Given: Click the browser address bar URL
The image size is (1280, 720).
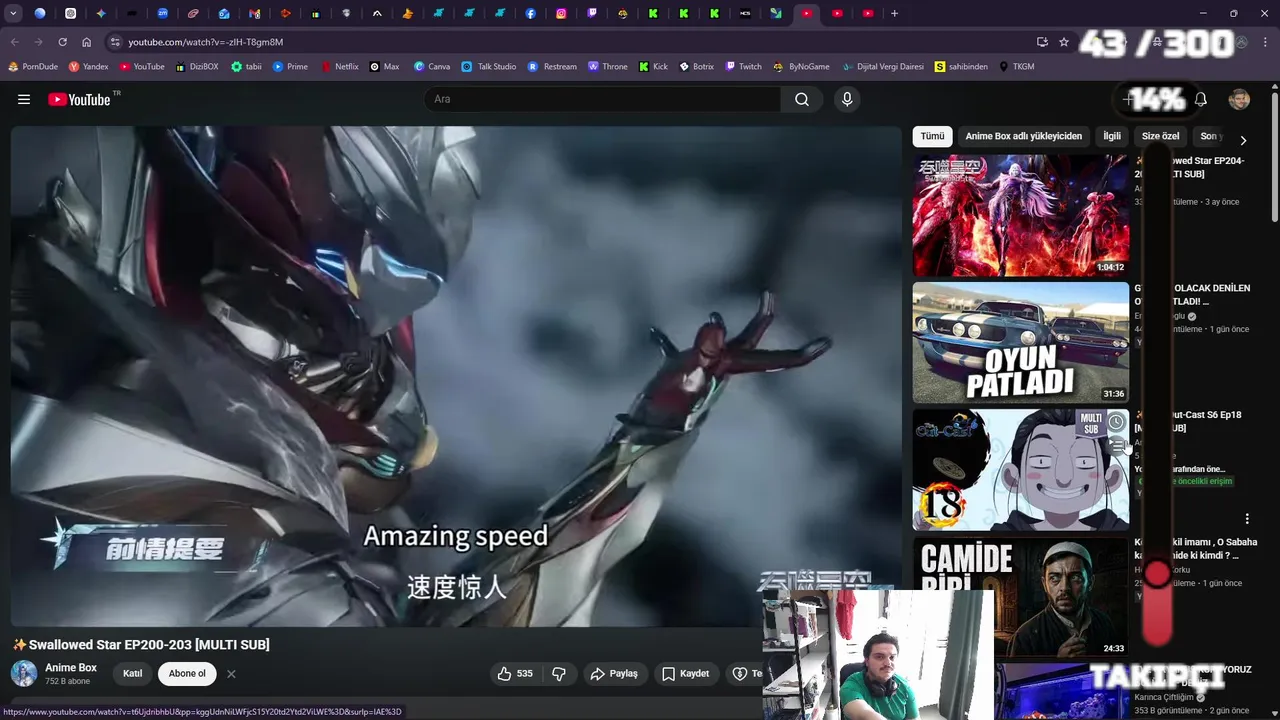Looking at the screenshot, I should click(206, 42).
